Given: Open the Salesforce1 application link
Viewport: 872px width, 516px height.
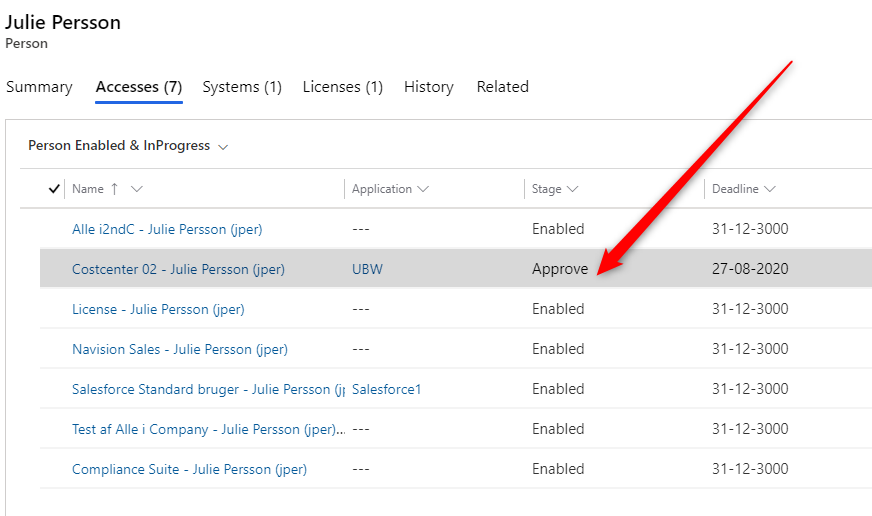Looking at the screenshot, I should pyautogui.click(x=386, y=389).
